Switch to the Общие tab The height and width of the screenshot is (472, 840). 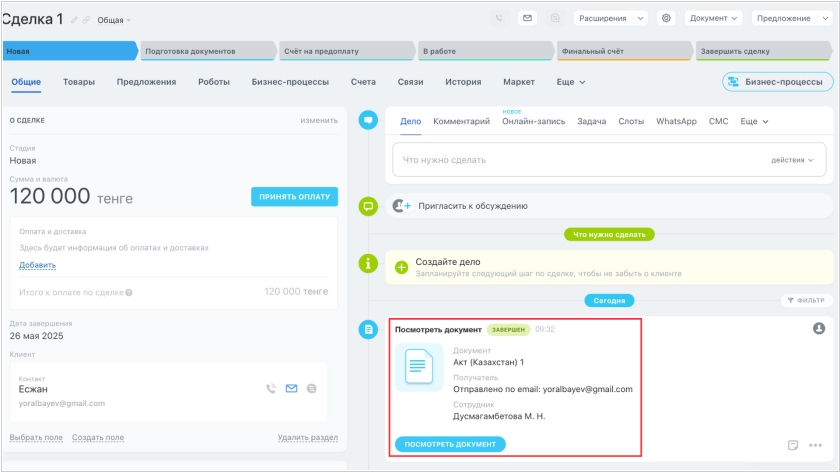[26, 82]
